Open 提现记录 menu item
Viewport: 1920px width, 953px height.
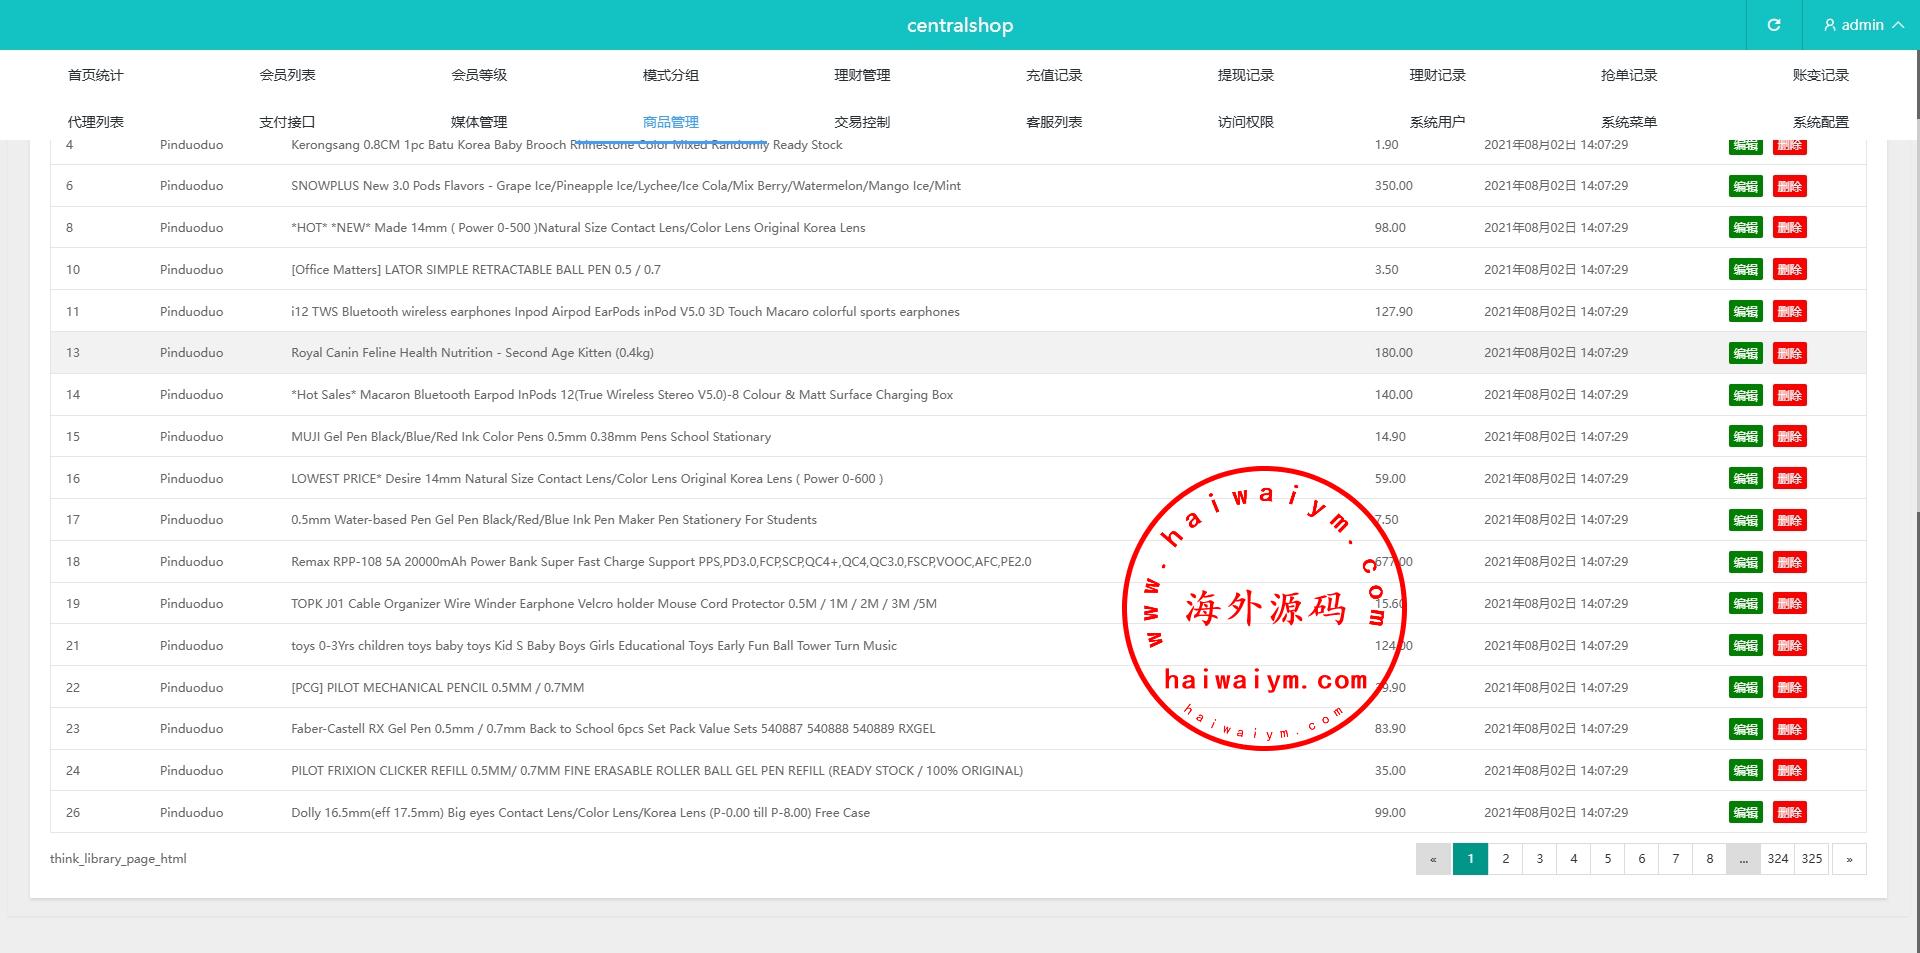(1245, 75)
